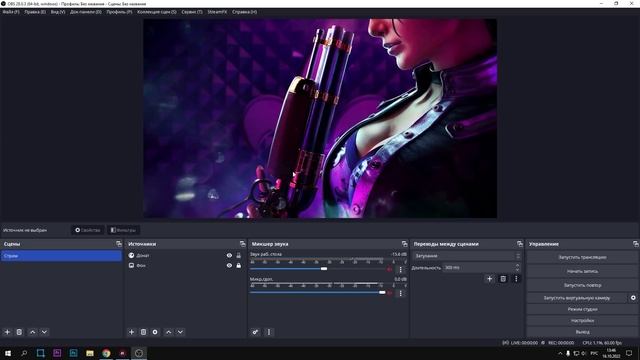This screenshot has height=360, width=640.
Task: Open virtual camera settings gear
Action: click(633, 298)
